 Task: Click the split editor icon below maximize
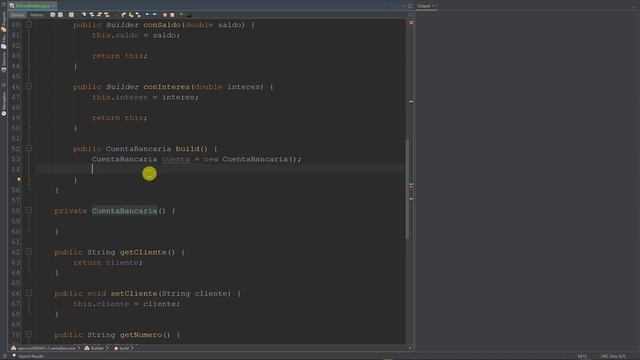410,15
